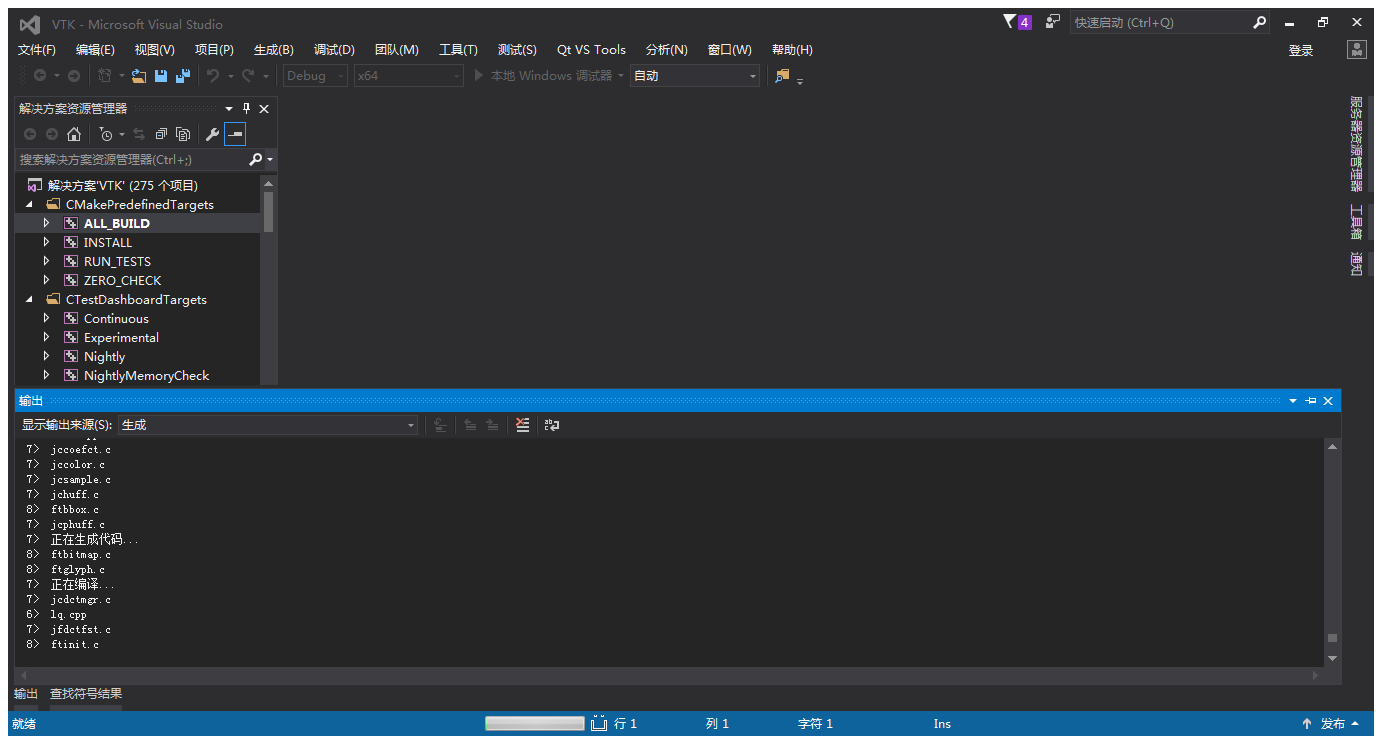Click the quick launch search magnifier

click(1259, 22)
